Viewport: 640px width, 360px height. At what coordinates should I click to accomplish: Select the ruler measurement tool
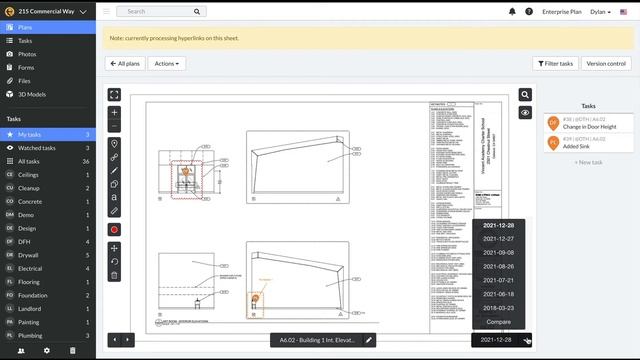[114, 211]
